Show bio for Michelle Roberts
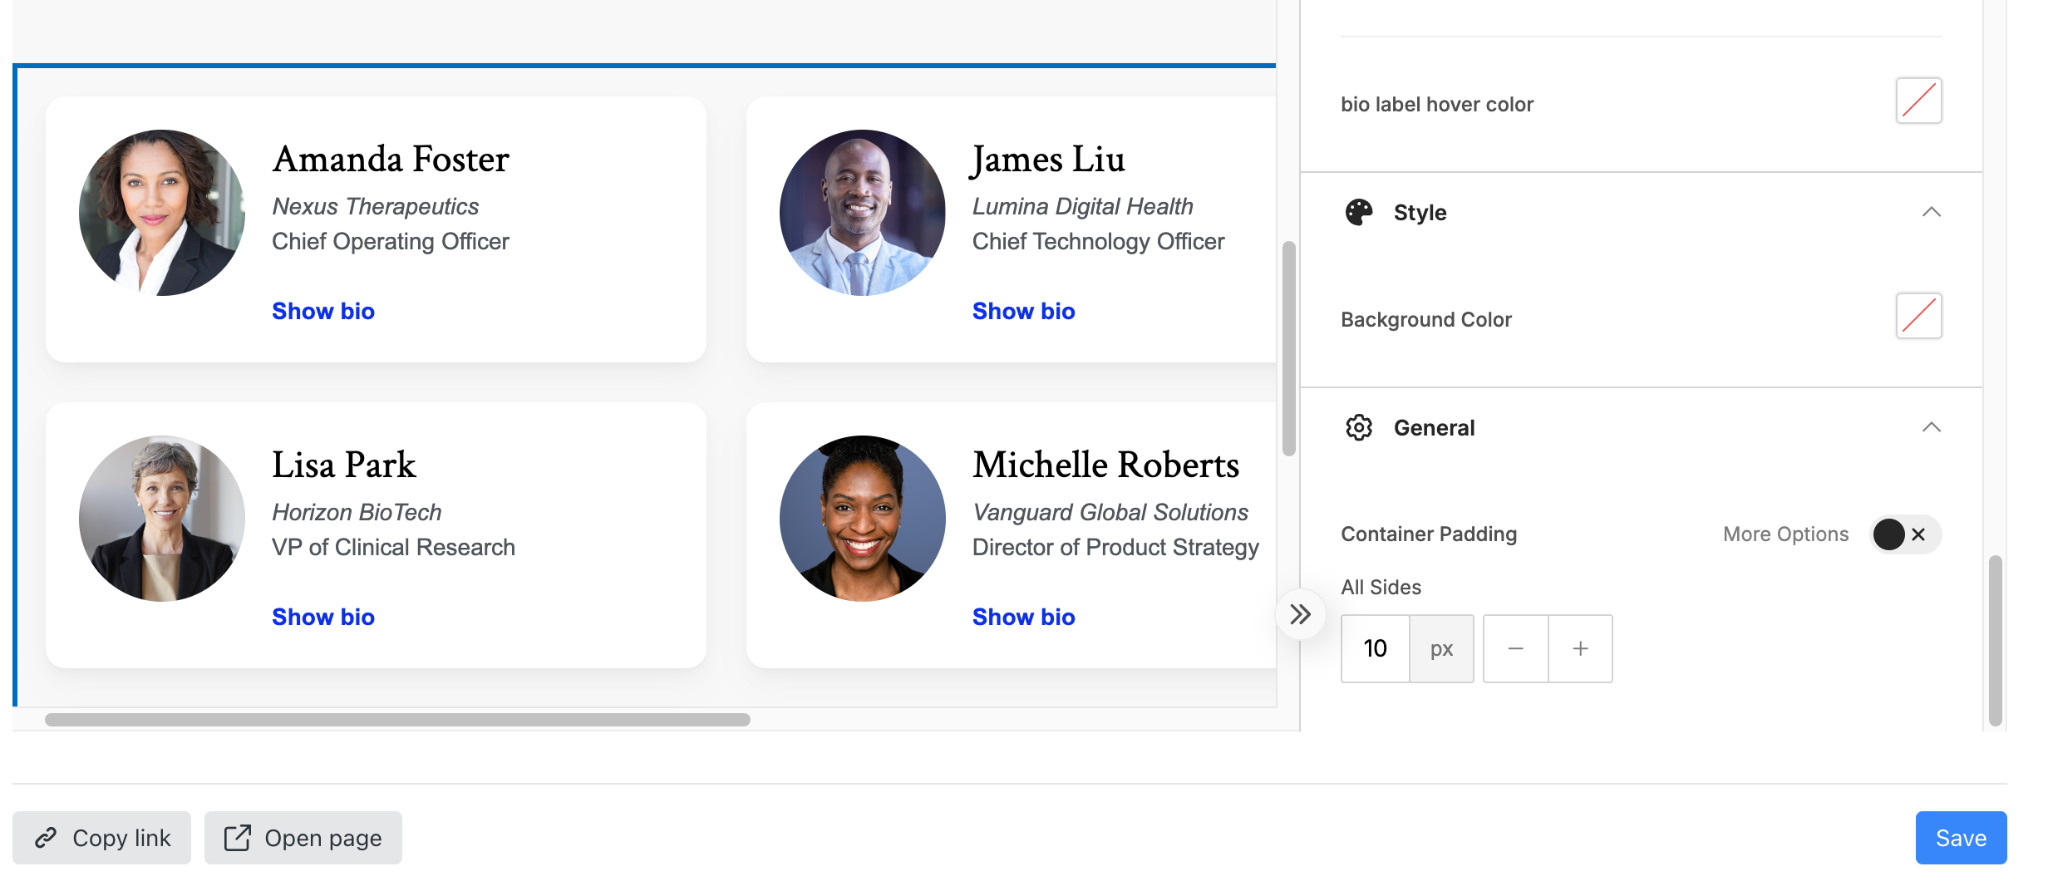The height and width of the screenshot is (891, 2048). click(x=1023, y=617)
